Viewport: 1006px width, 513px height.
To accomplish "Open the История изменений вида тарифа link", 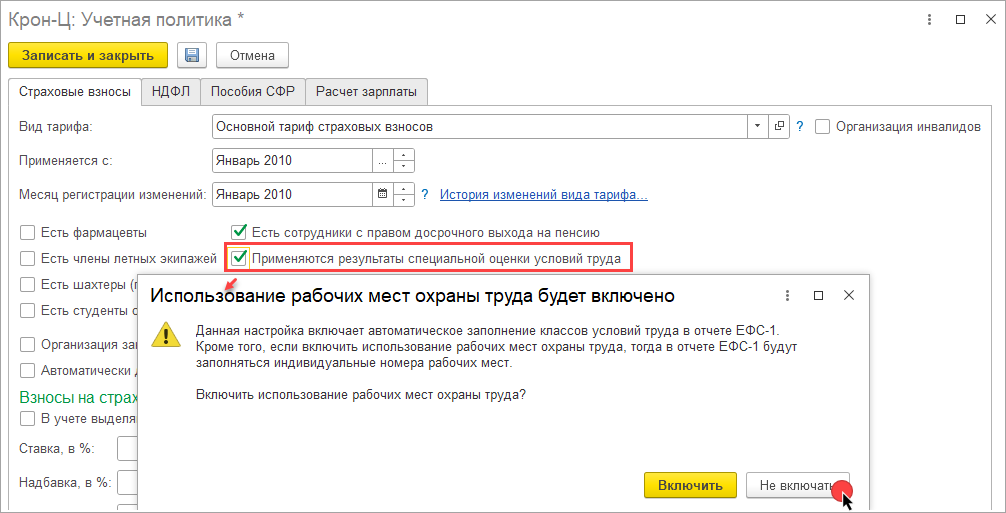I will 543,194.
